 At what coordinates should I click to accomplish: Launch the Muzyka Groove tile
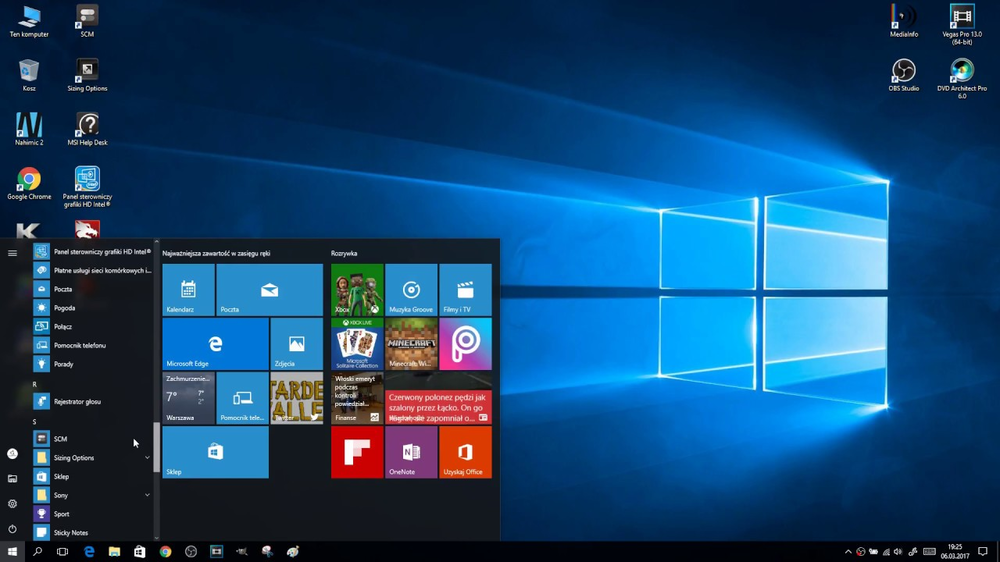[x=411, y=290]
